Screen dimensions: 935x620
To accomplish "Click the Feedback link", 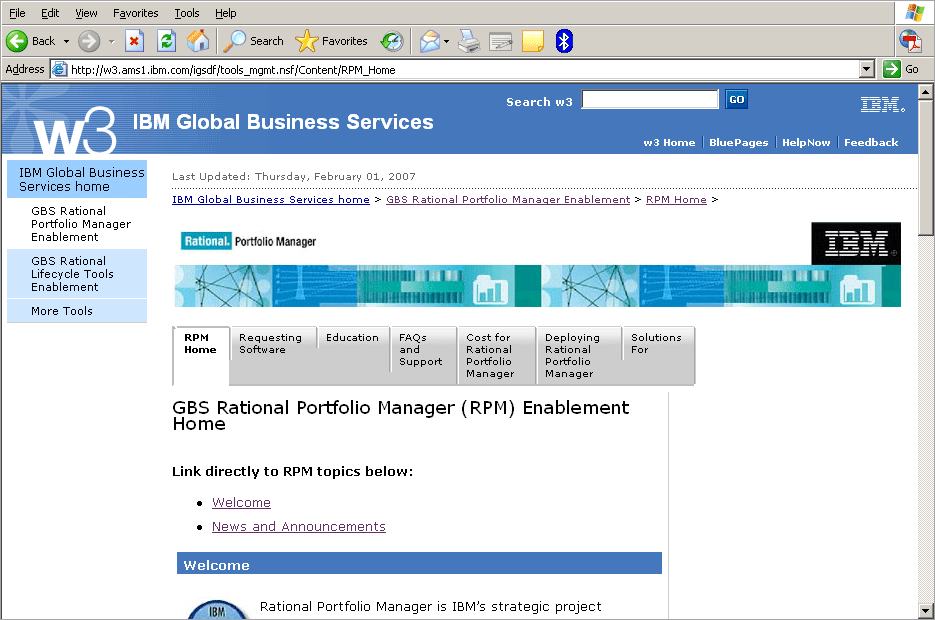I will pyautogui.click(x=871, y=142).
